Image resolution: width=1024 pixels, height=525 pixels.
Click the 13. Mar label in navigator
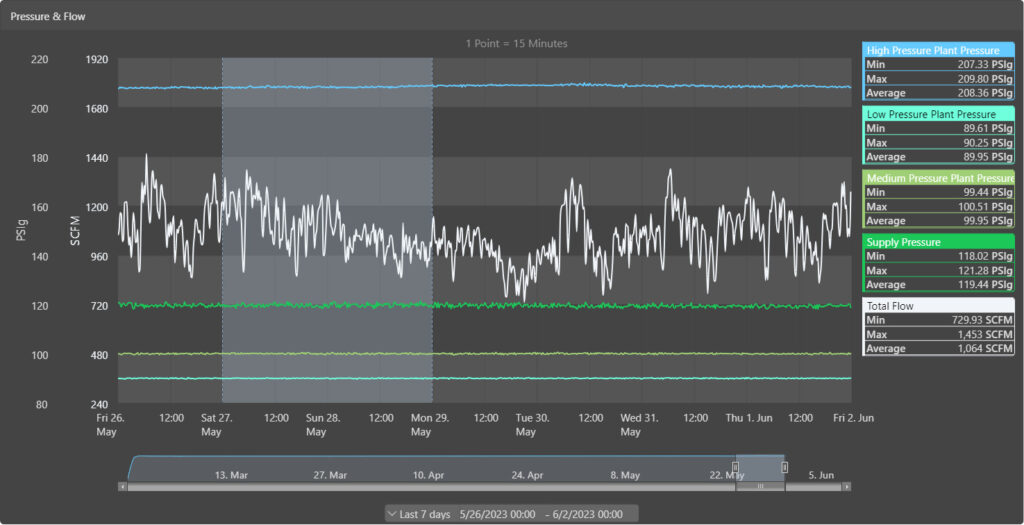pyautogui.click(x=232, y=475)
